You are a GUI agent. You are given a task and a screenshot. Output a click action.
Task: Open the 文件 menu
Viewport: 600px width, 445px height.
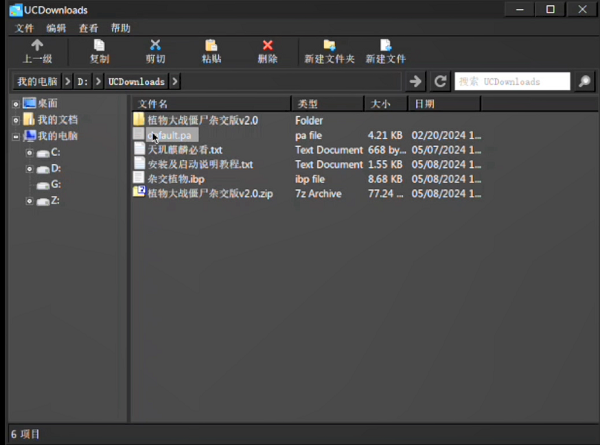tap(25, 28)
